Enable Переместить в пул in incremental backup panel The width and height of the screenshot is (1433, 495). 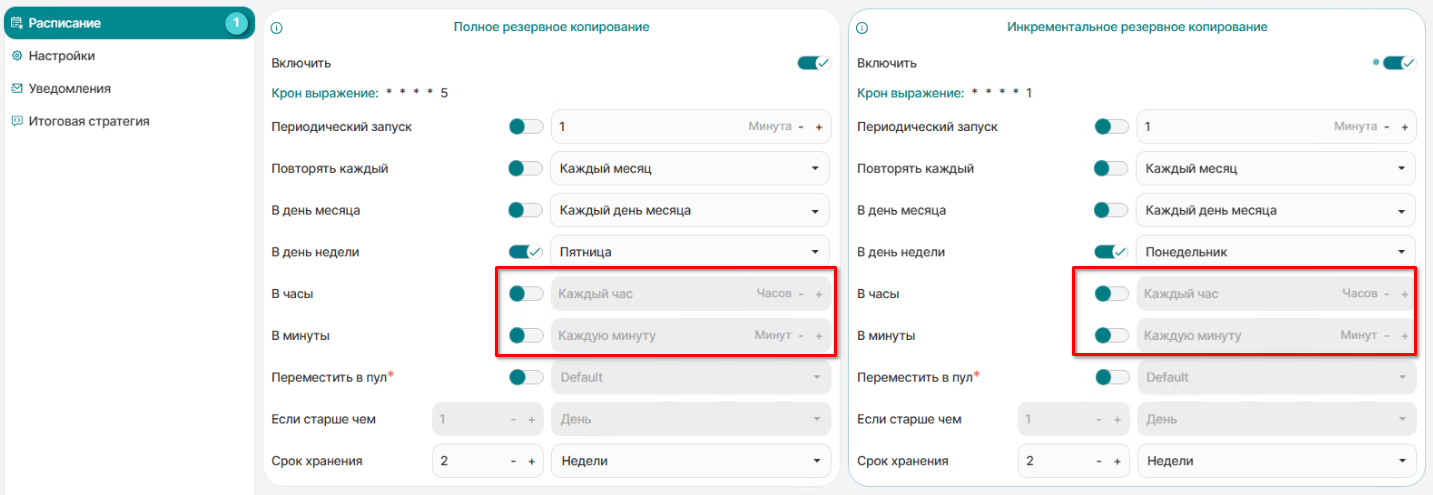[x=1112, y=377]
